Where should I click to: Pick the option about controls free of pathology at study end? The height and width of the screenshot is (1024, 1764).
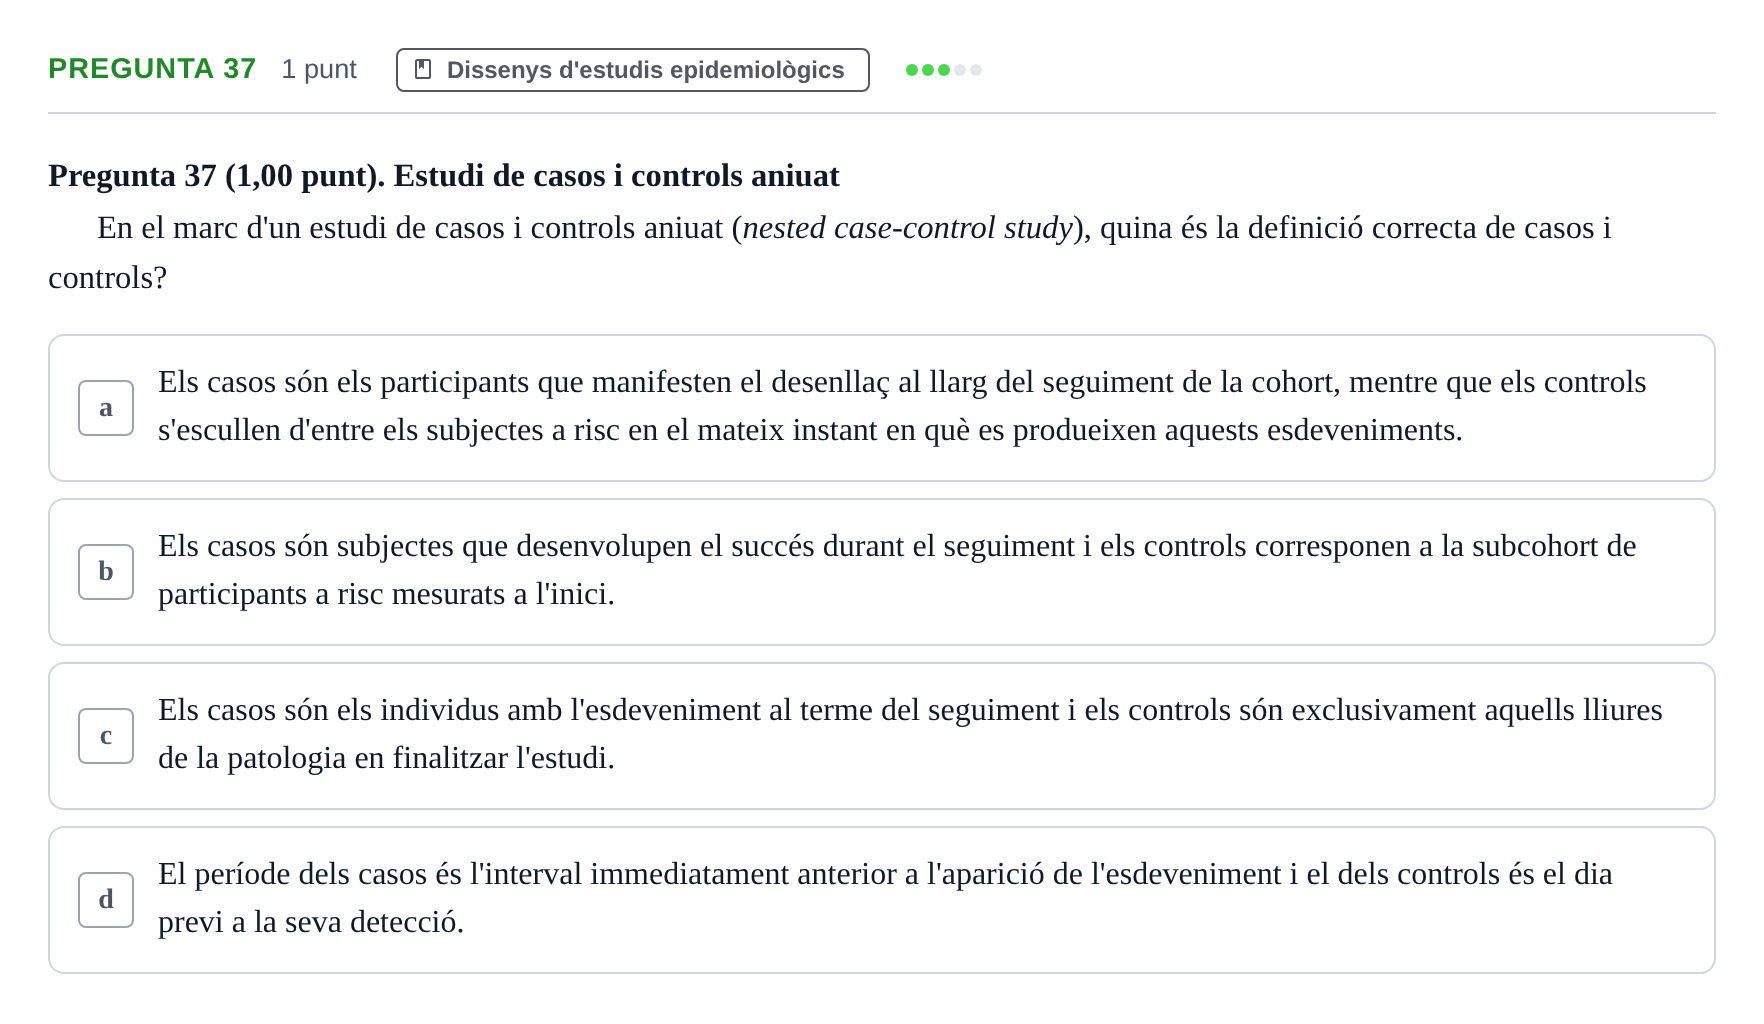882,736
